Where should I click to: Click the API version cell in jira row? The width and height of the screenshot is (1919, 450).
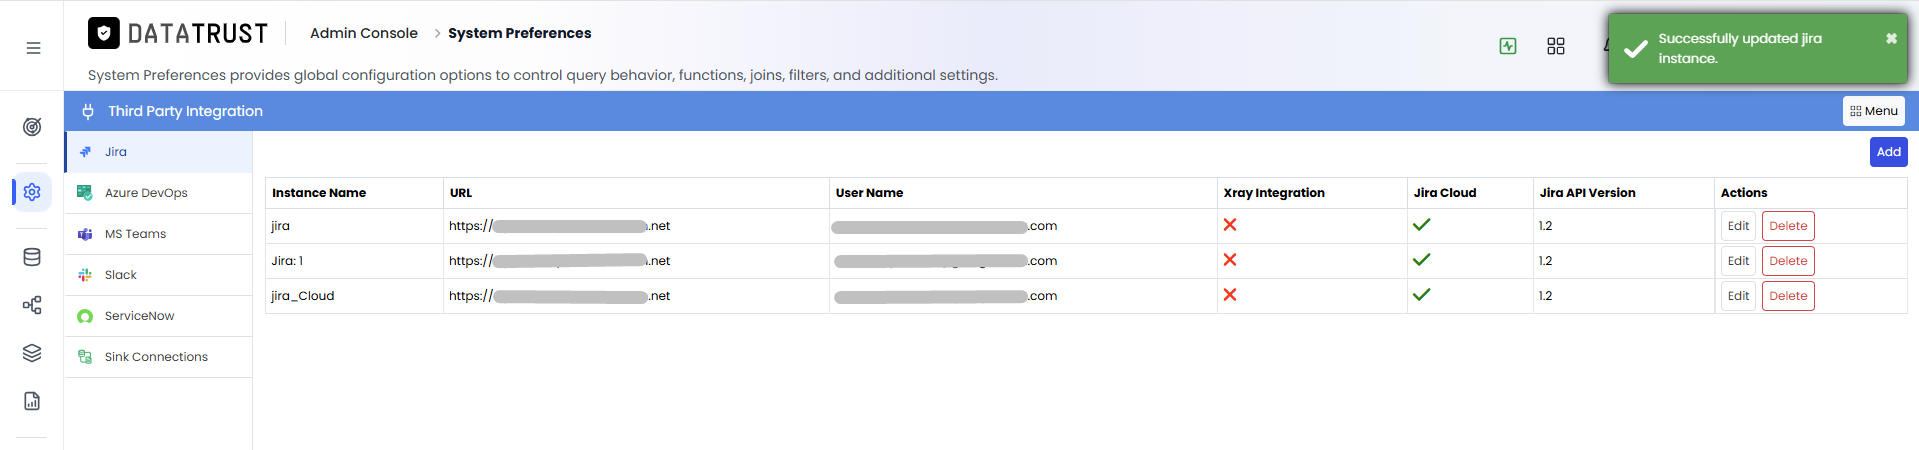point(1624,226)
